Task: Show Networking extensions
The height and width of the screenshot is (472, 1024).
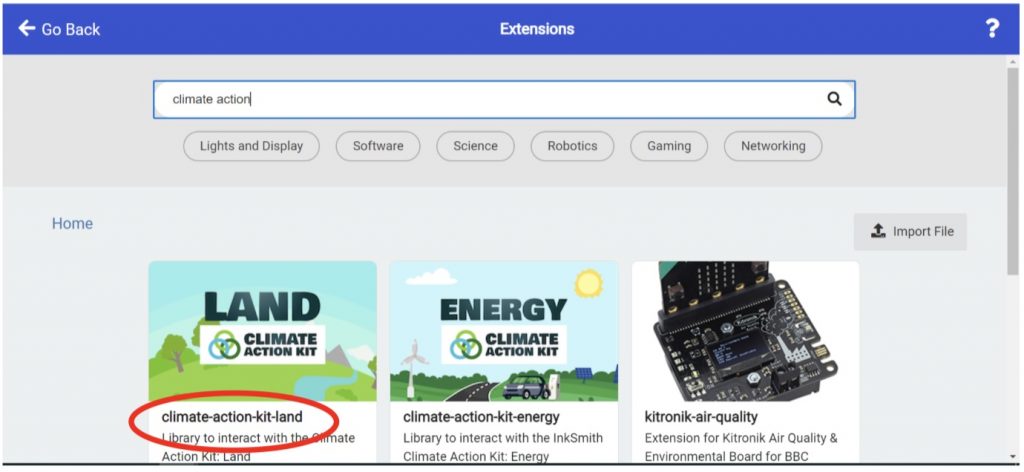Action: 773,146
